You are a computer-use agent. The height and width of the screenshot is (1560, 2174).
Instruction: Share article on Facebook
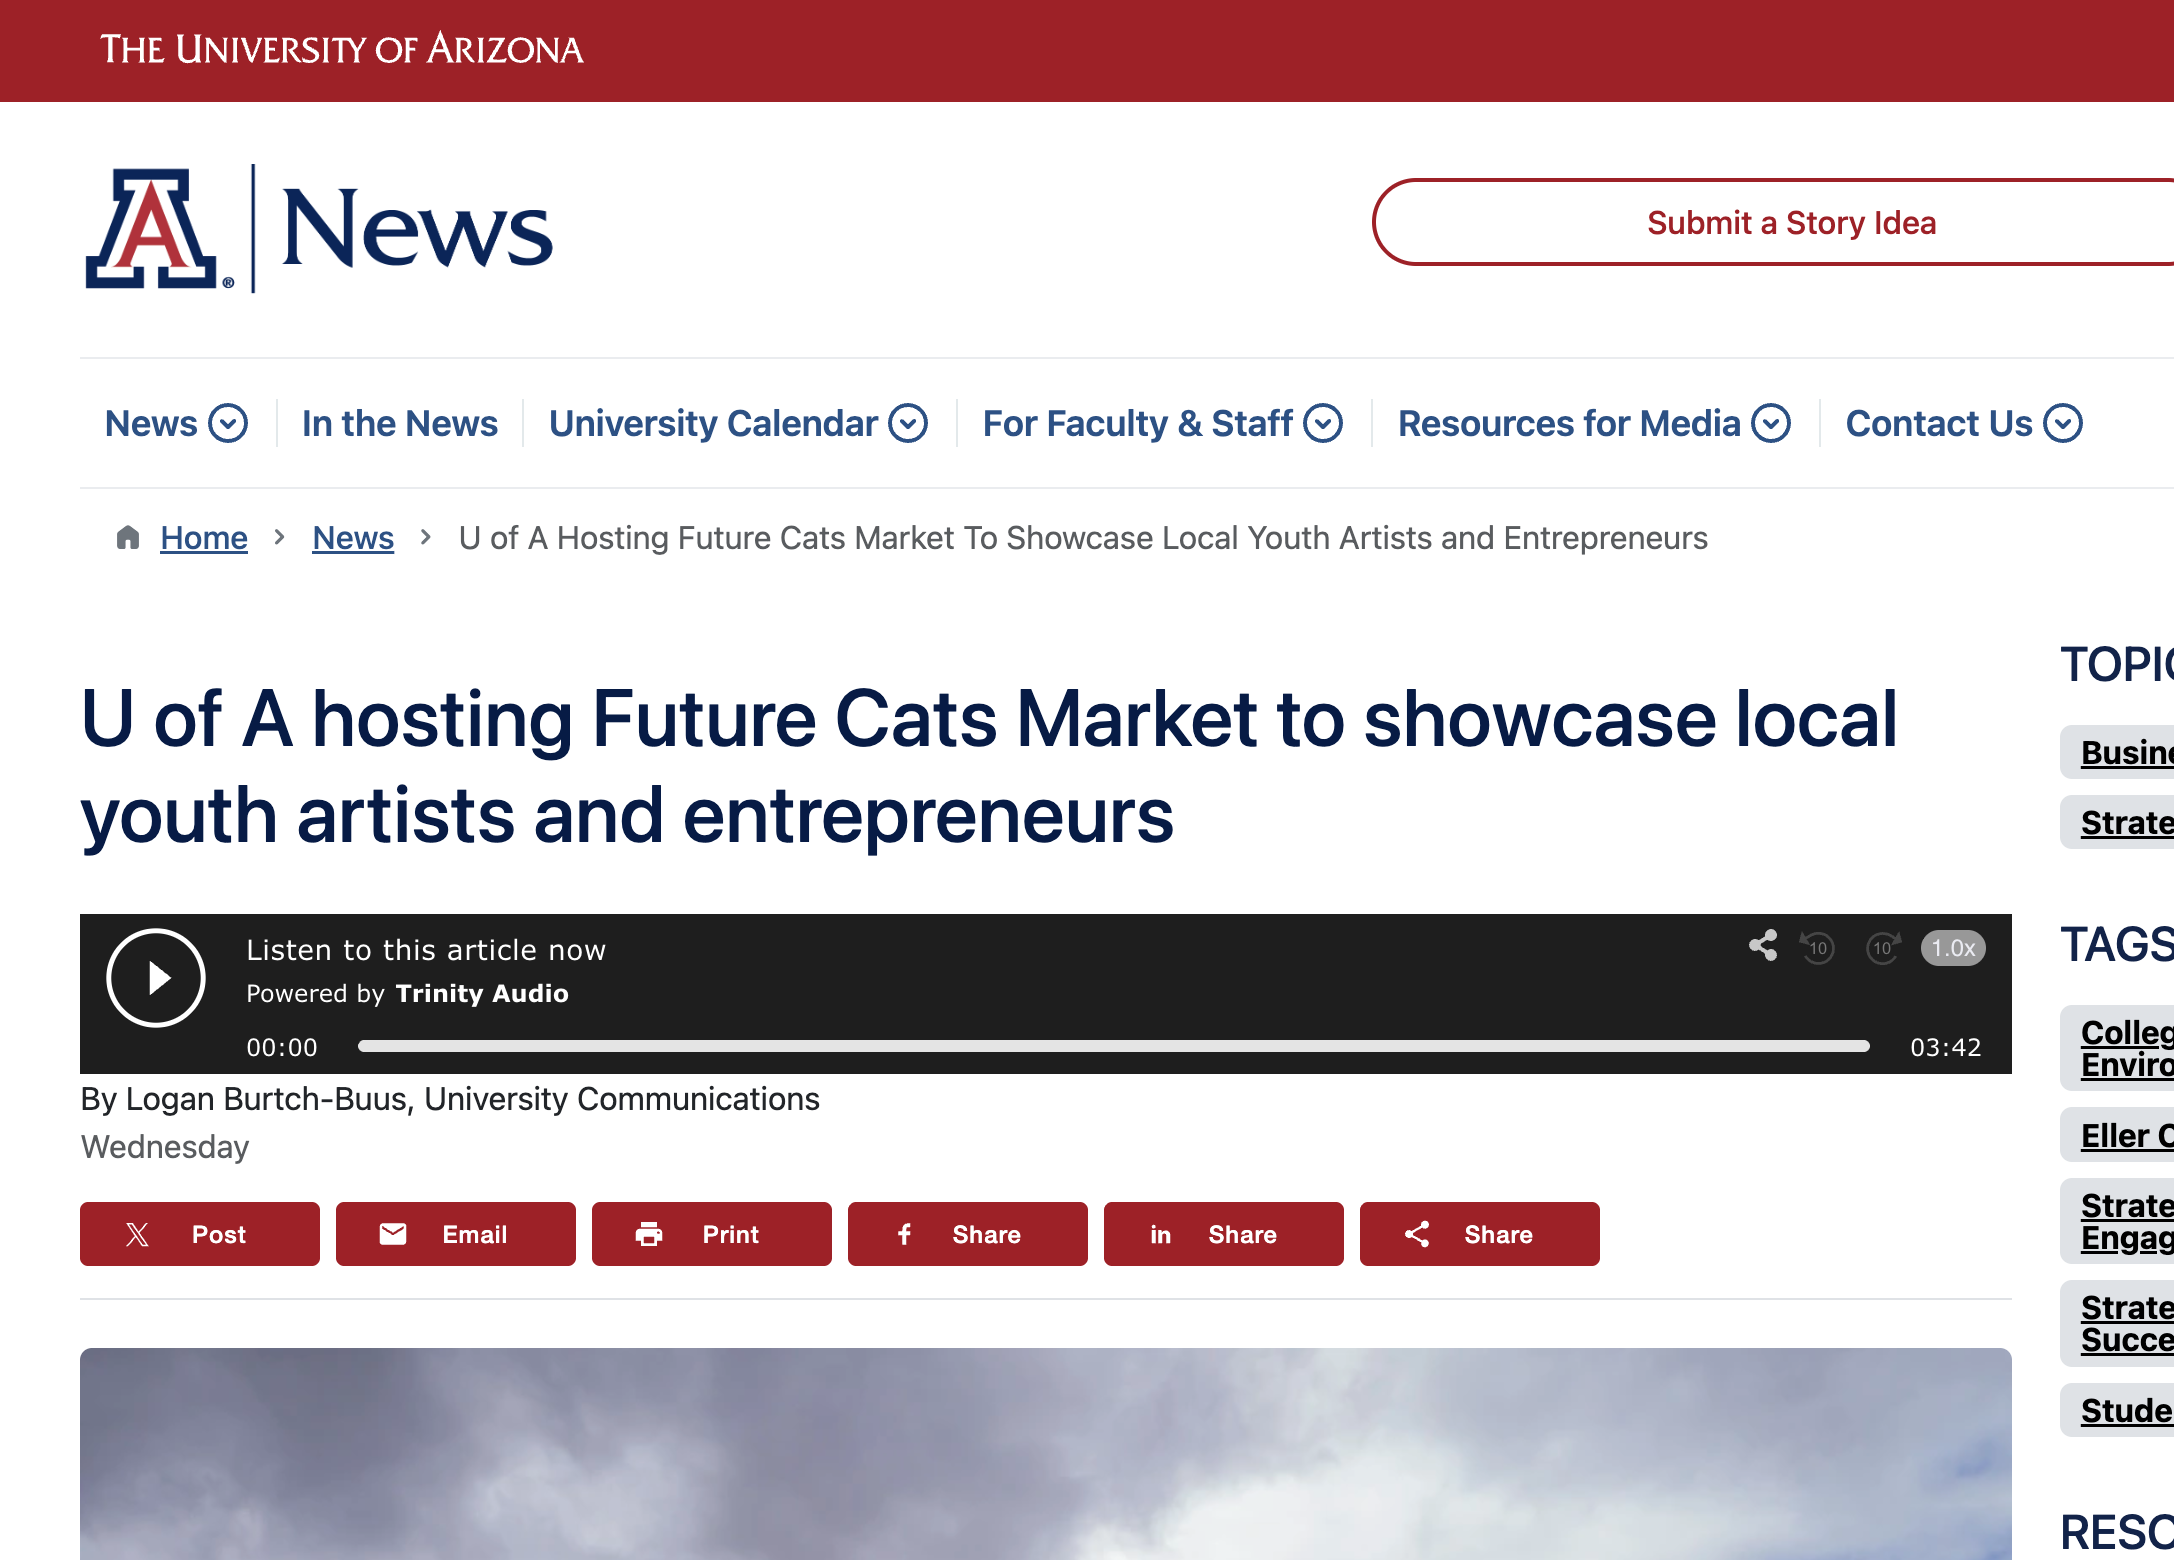968,1234
